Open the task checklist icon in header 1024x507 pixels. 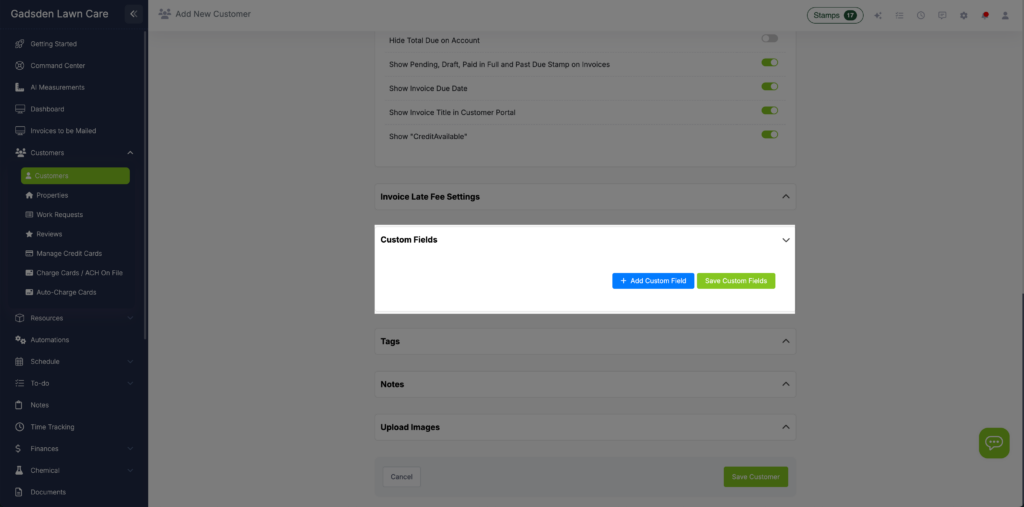899,15
